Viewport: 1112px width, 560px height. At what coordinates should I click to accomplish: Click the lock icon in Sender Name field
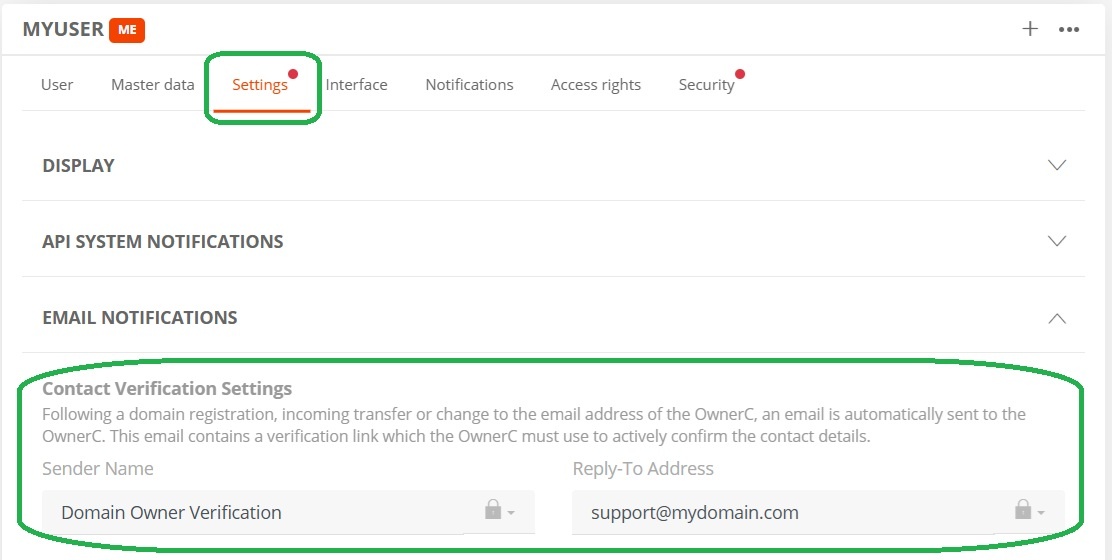pos(493,509)
